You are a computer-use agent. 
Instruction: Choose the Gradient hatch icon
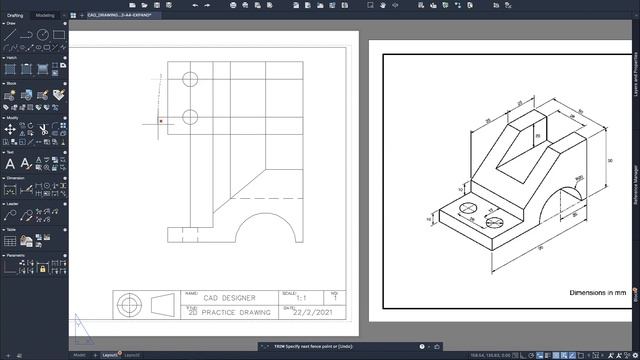pyautogui.click(x=43, y=69)
